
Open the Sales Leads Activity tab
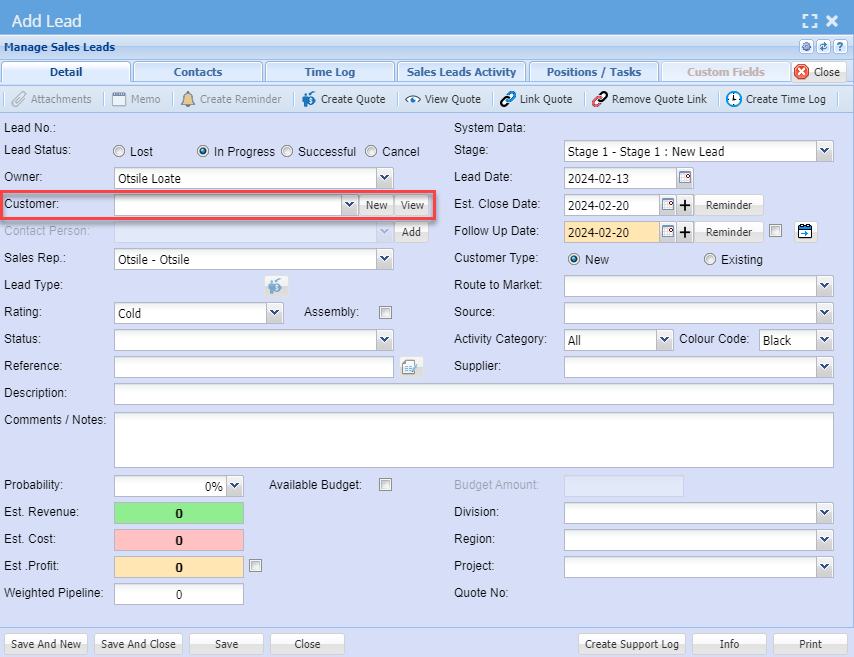click(x=461, y=72)
